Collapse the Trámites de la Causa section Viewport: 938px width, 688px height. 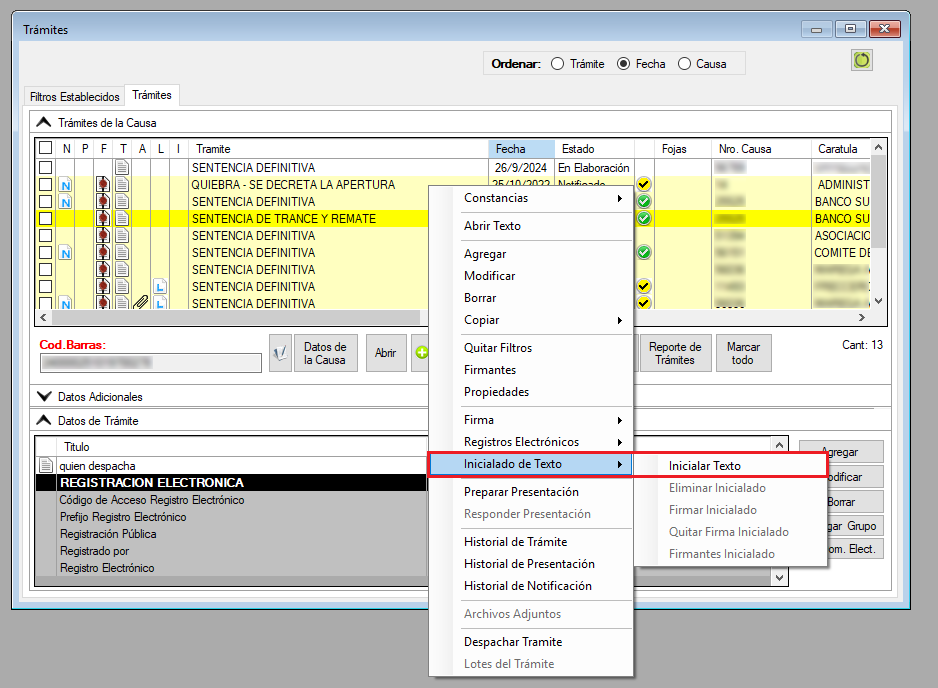click(x=44, y=123)
